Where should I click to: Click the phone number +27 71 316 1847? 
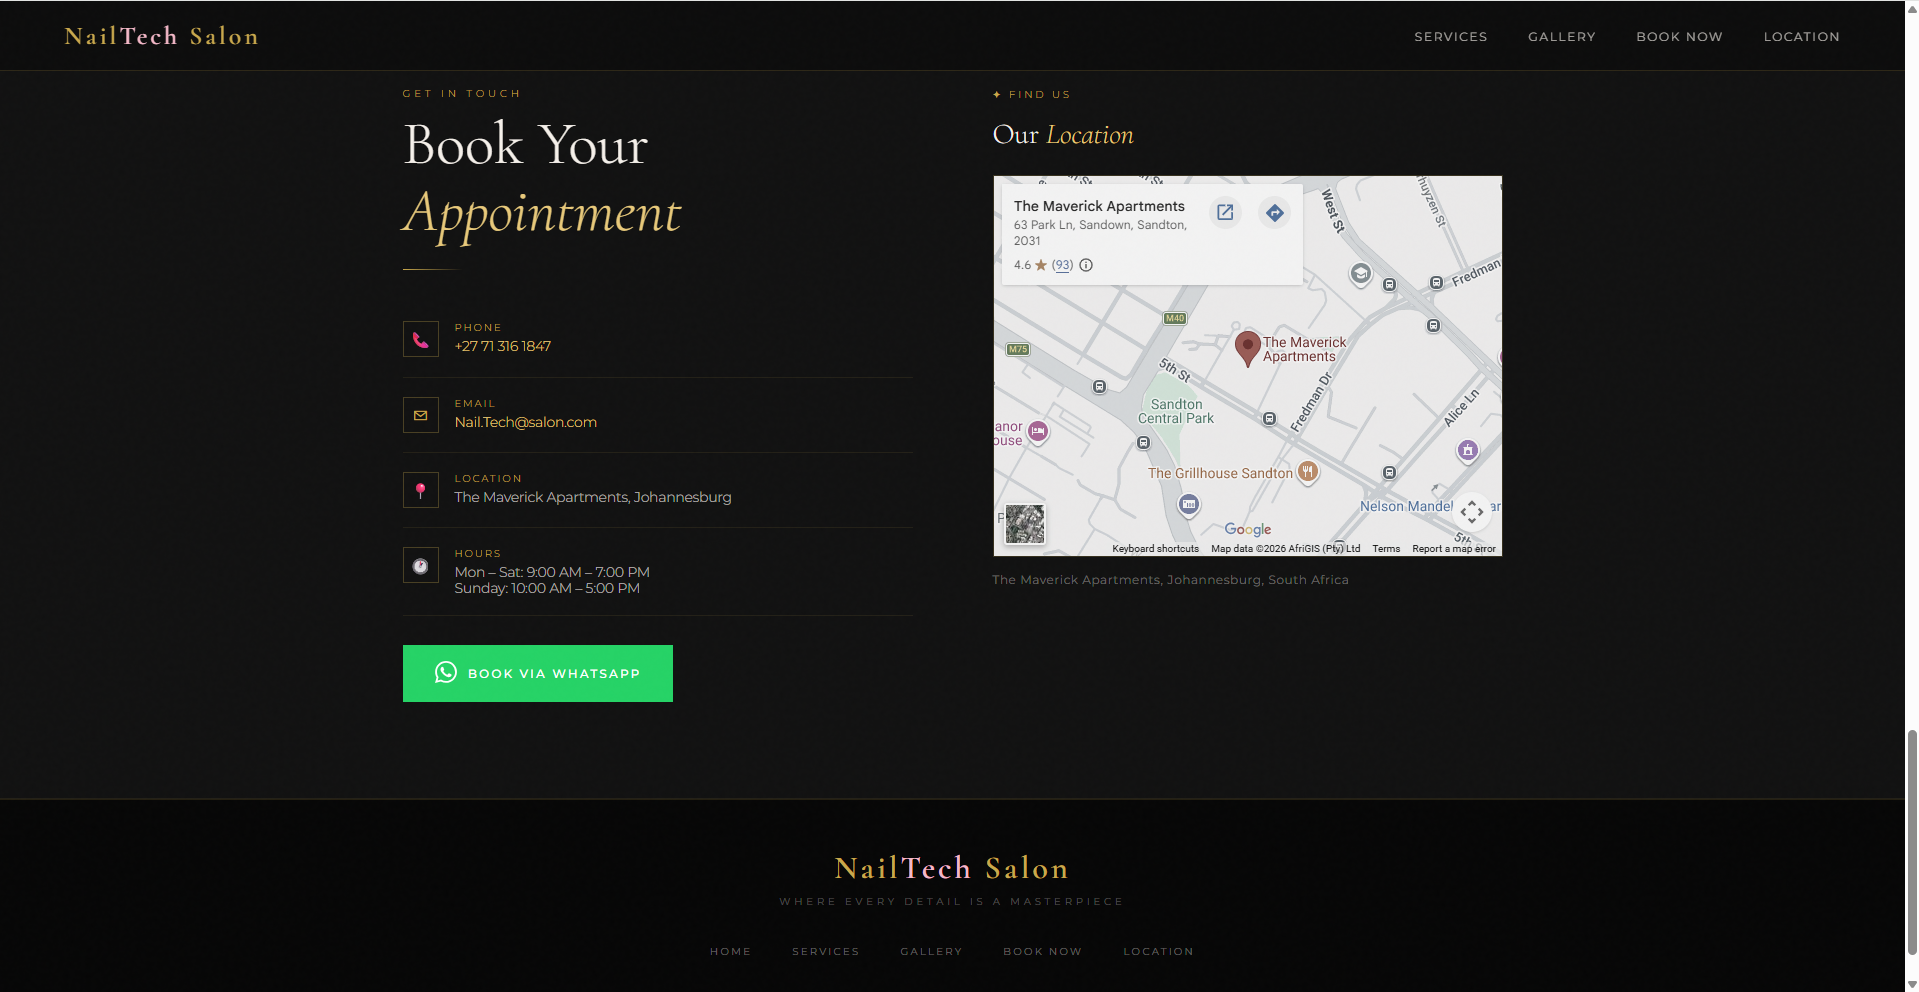tap(503, 346)
